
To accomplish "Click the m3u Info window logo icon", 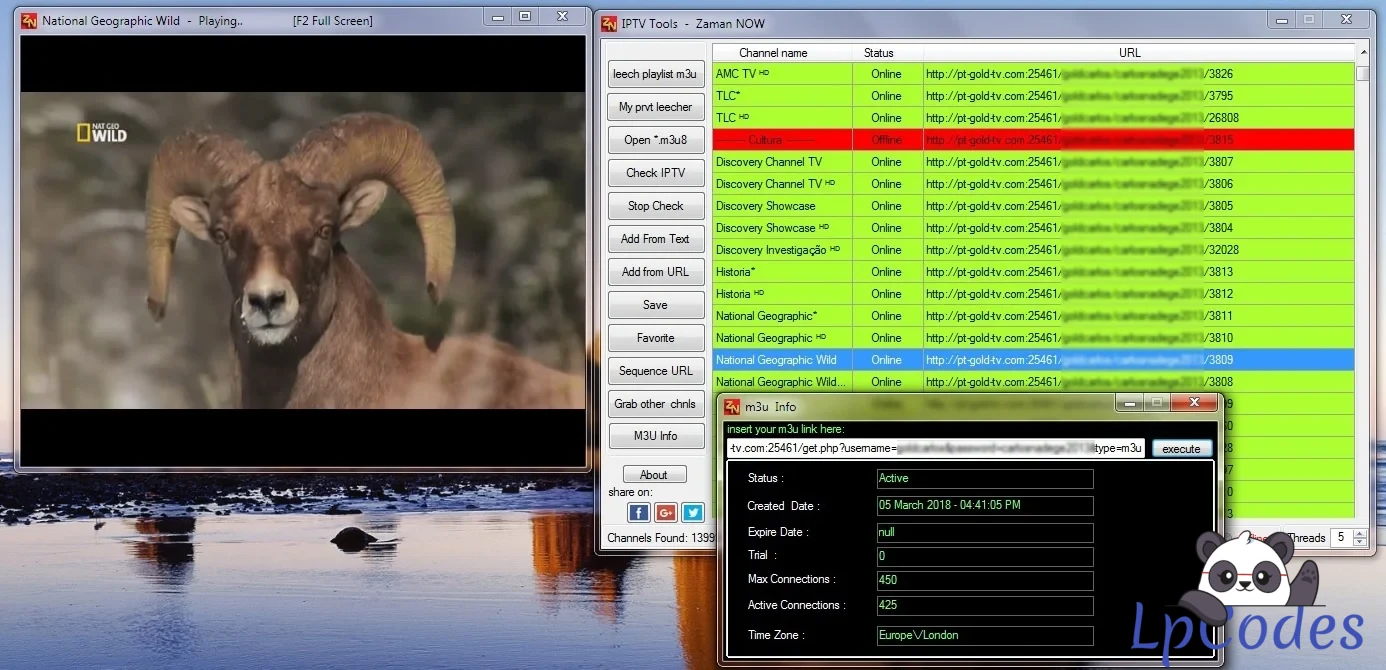I will pyautogui.click(x=732, y=406).
